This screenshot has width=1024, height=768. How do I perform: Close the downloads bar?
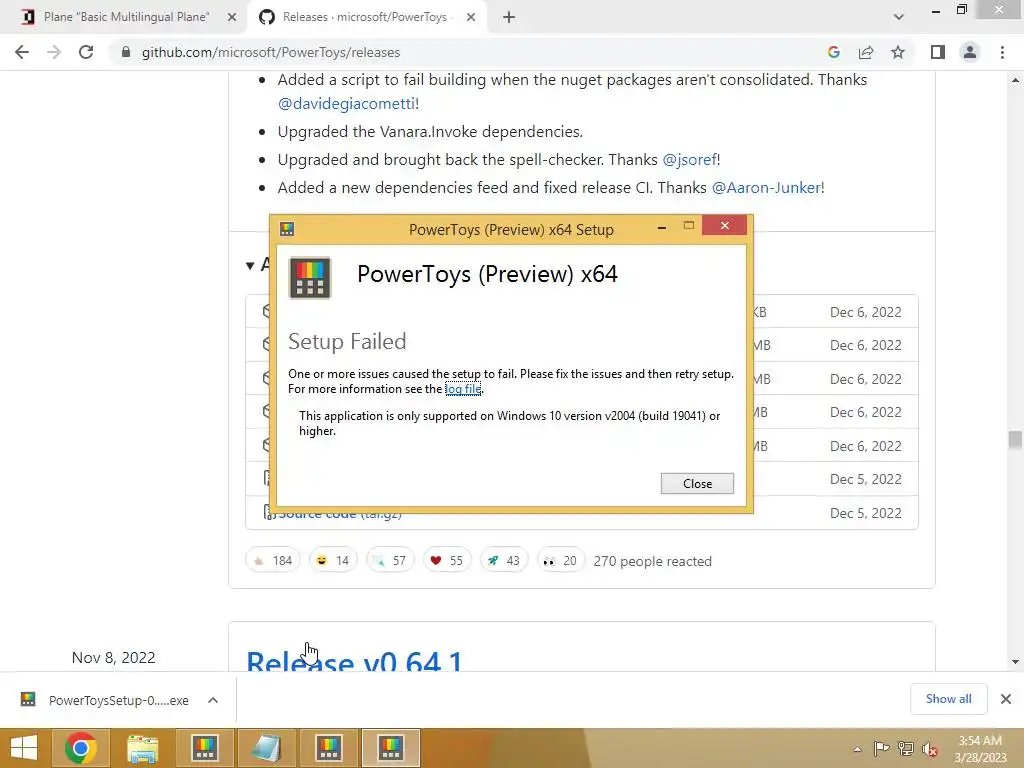[1006, 699]
